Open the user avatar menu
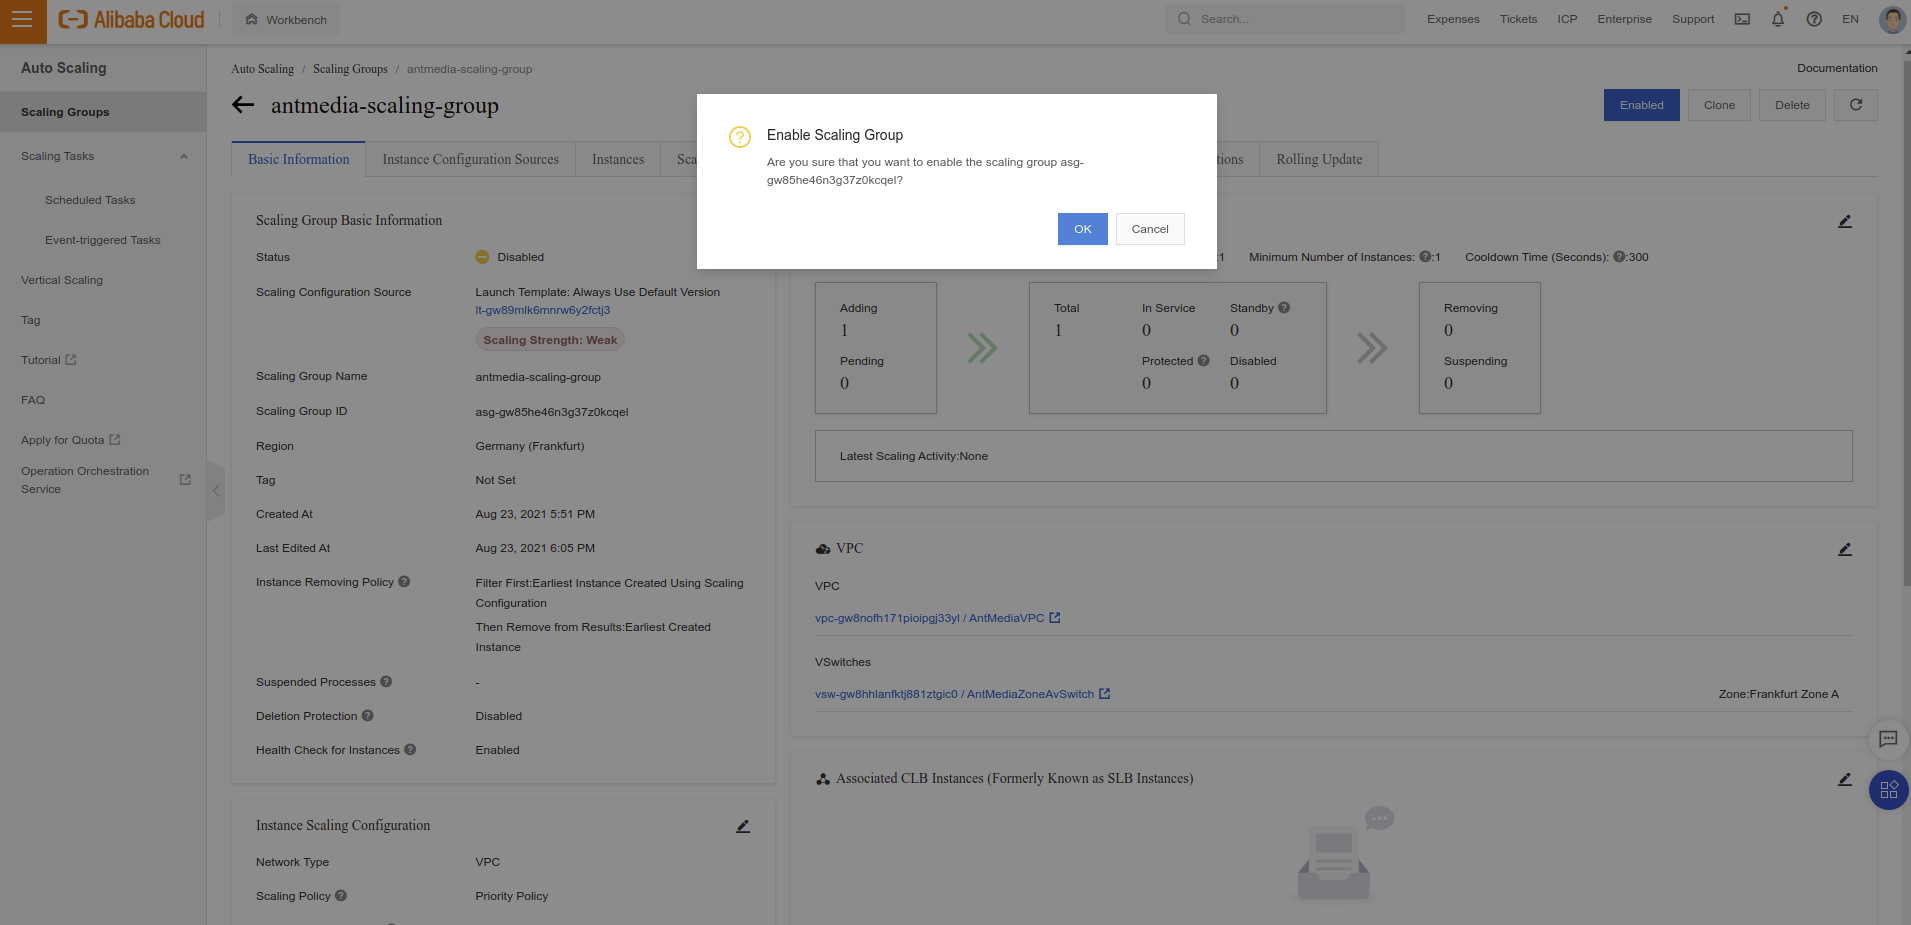Viewport: 1911px width, 925px height. point(1892,19)
